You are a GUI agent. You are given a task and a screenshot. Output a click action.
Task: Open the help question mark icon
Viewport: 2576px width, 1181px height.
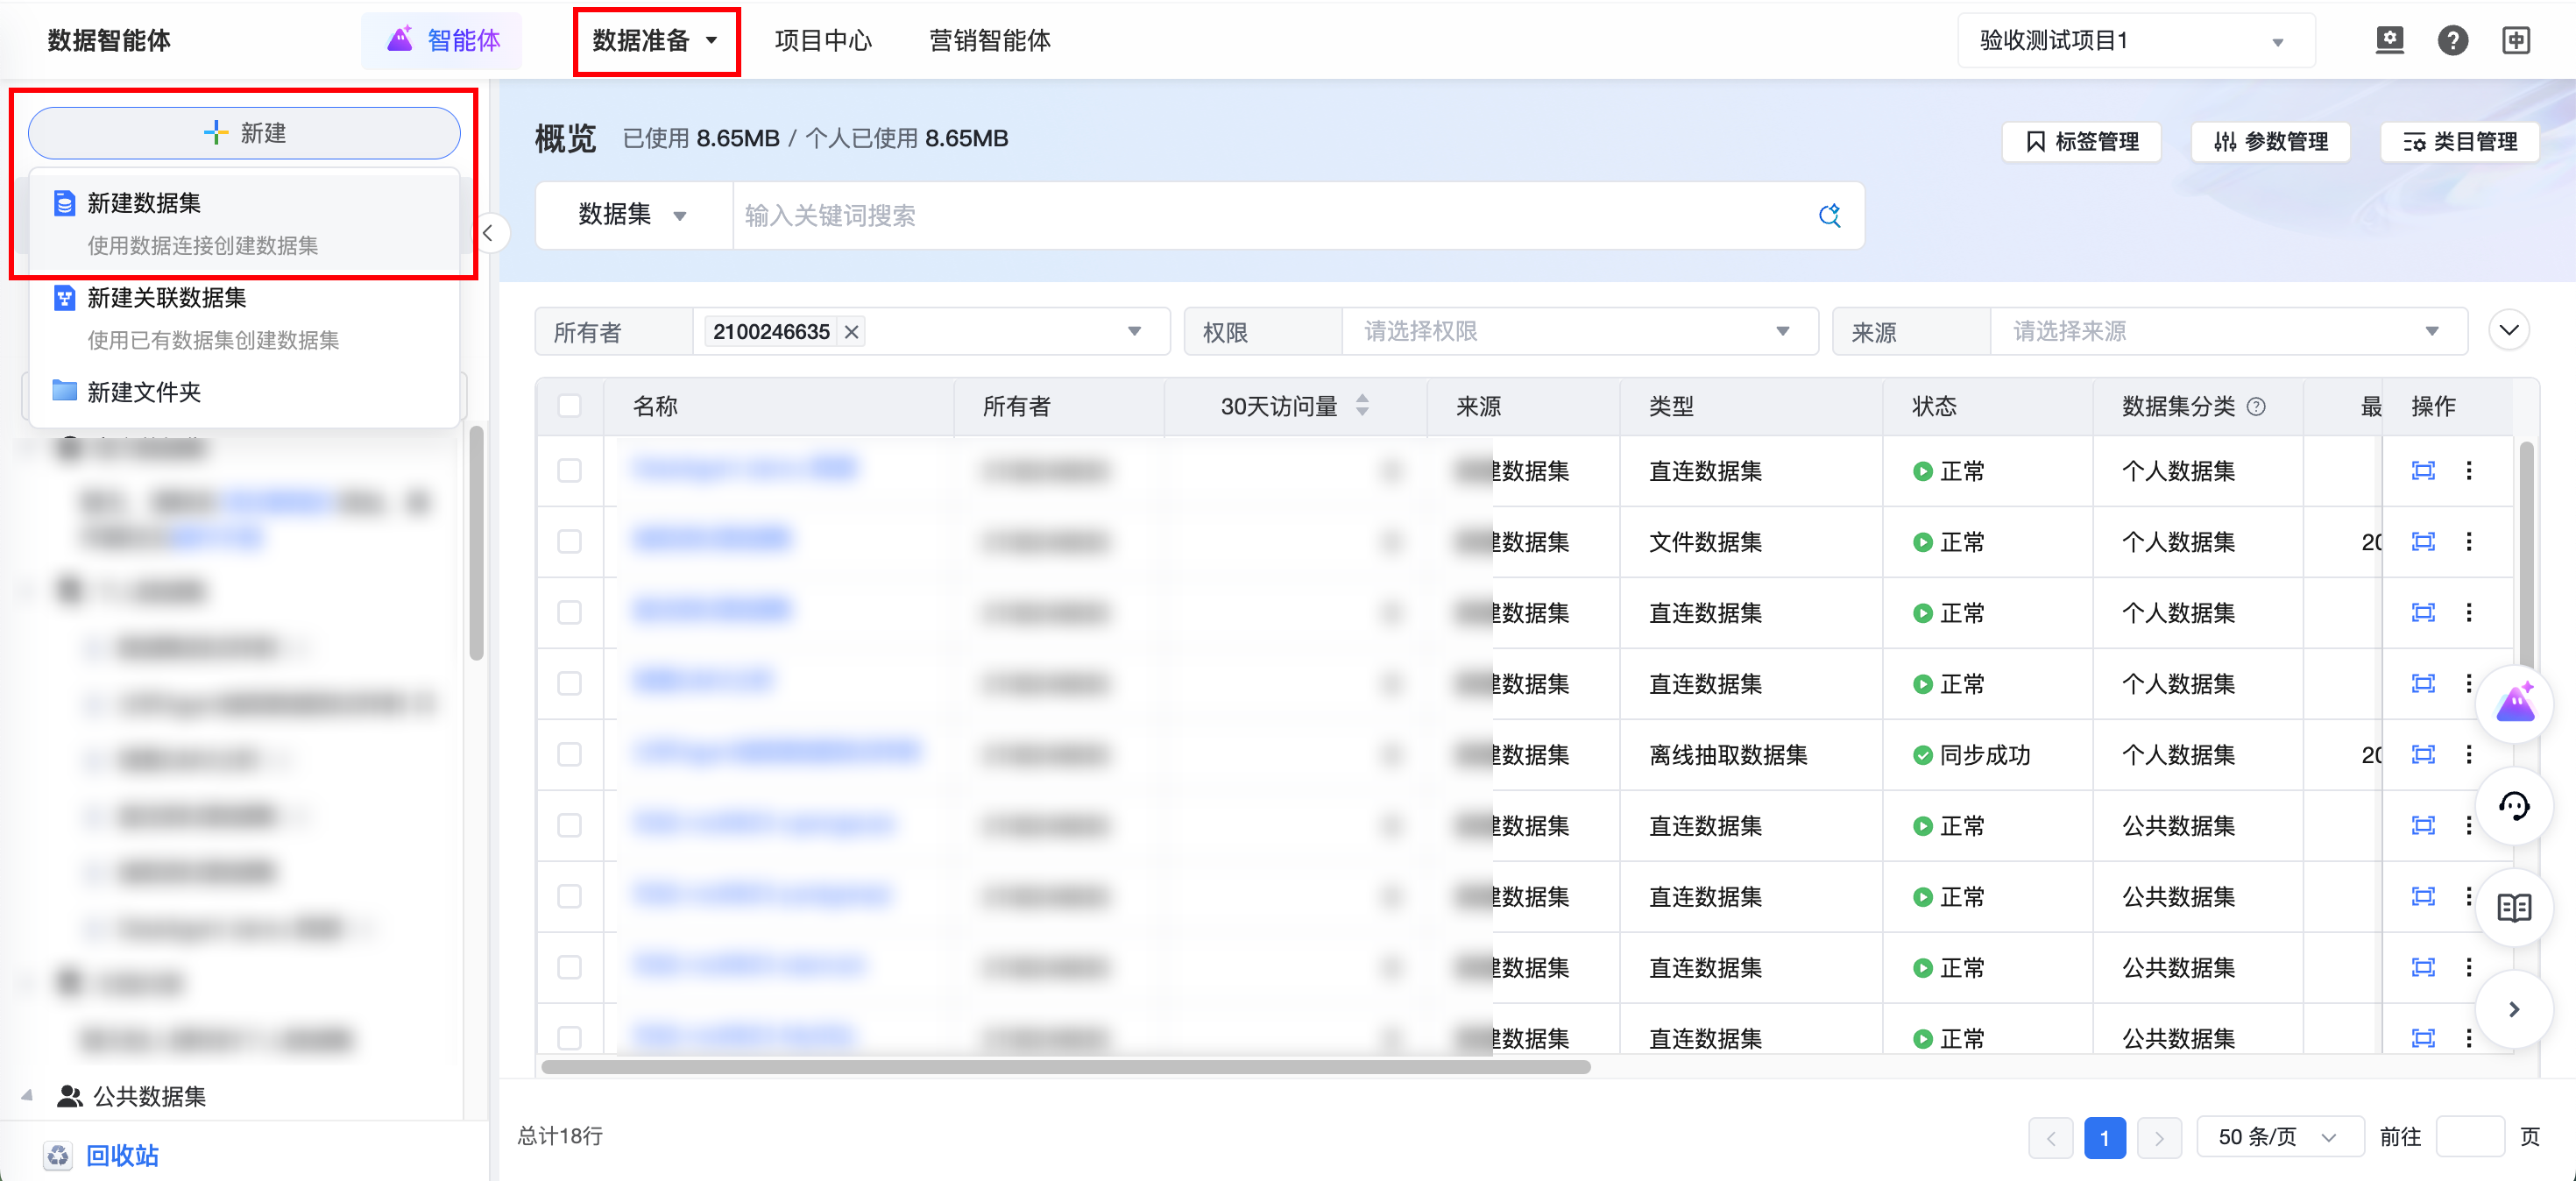point(2452,40)
